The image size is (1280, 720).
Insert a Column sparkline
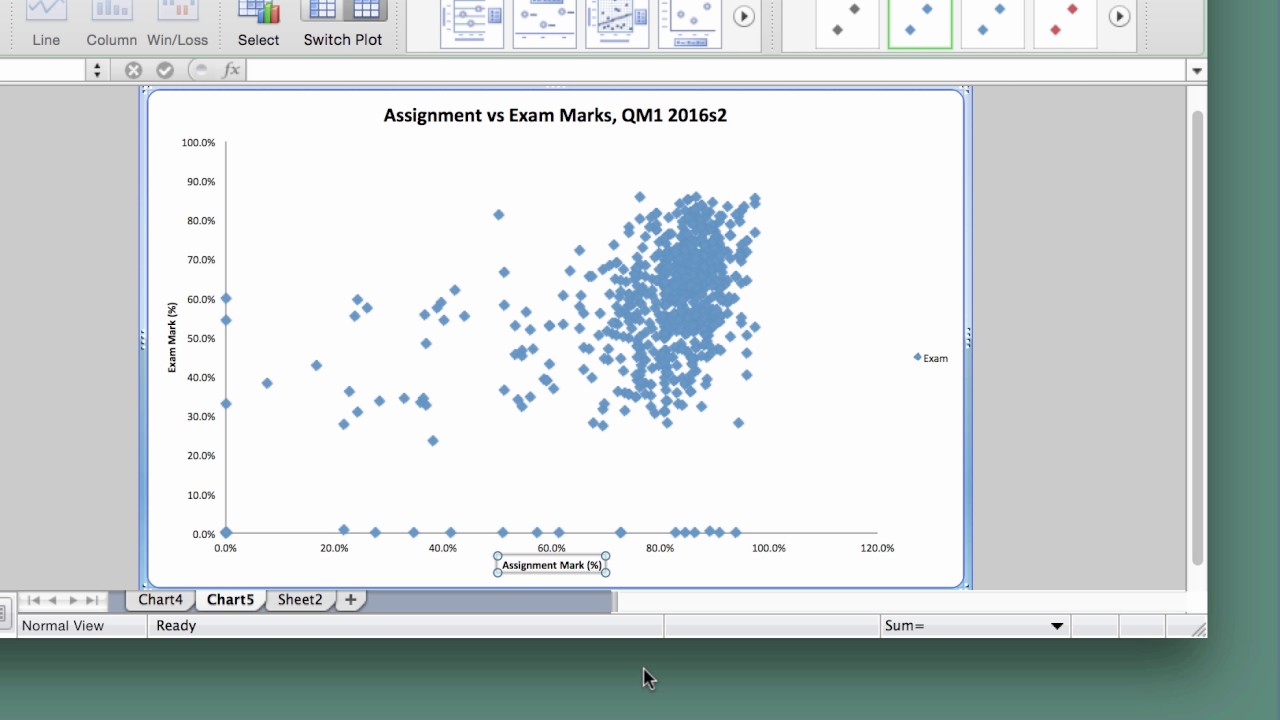(x=111, y=24)
